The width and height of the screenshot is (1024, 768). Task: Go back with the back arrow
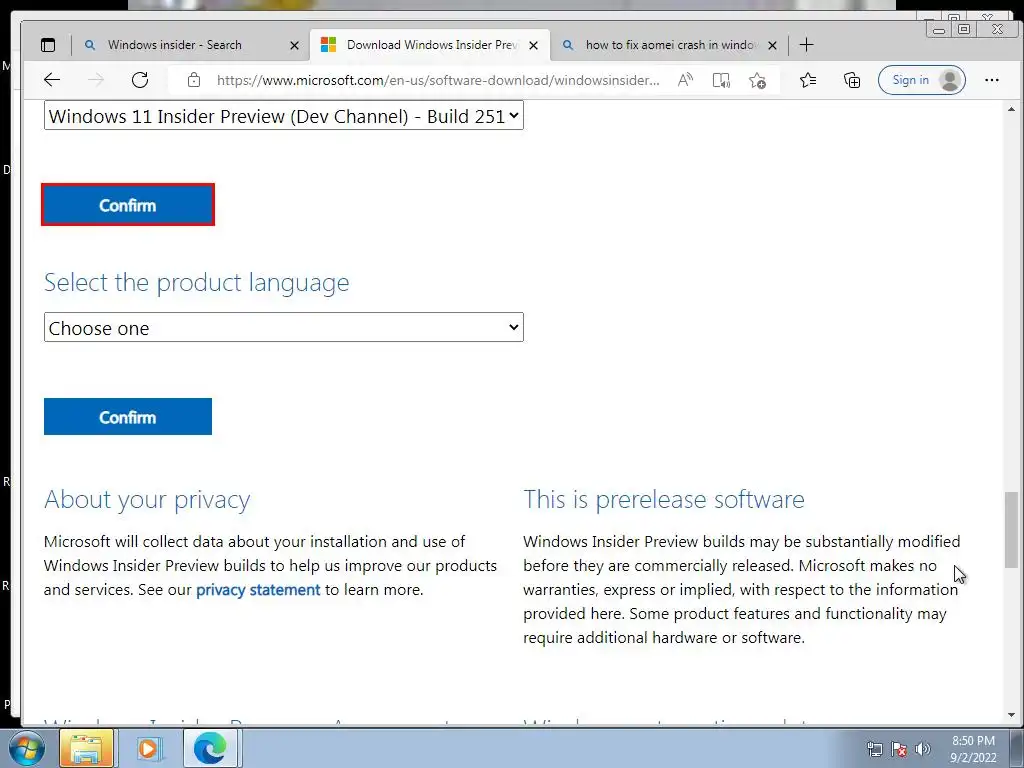52,80
